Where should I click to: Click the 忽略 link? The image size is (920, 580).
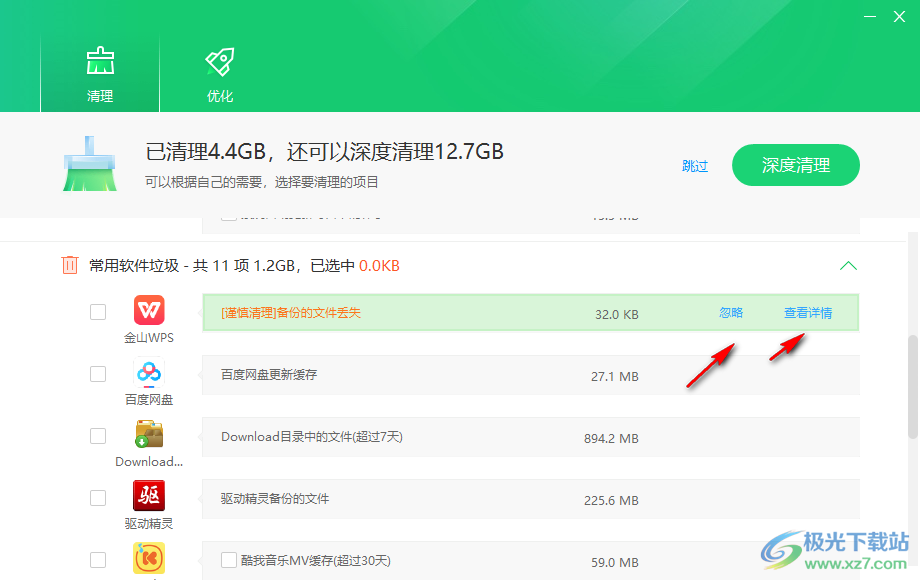pos(731,313)
